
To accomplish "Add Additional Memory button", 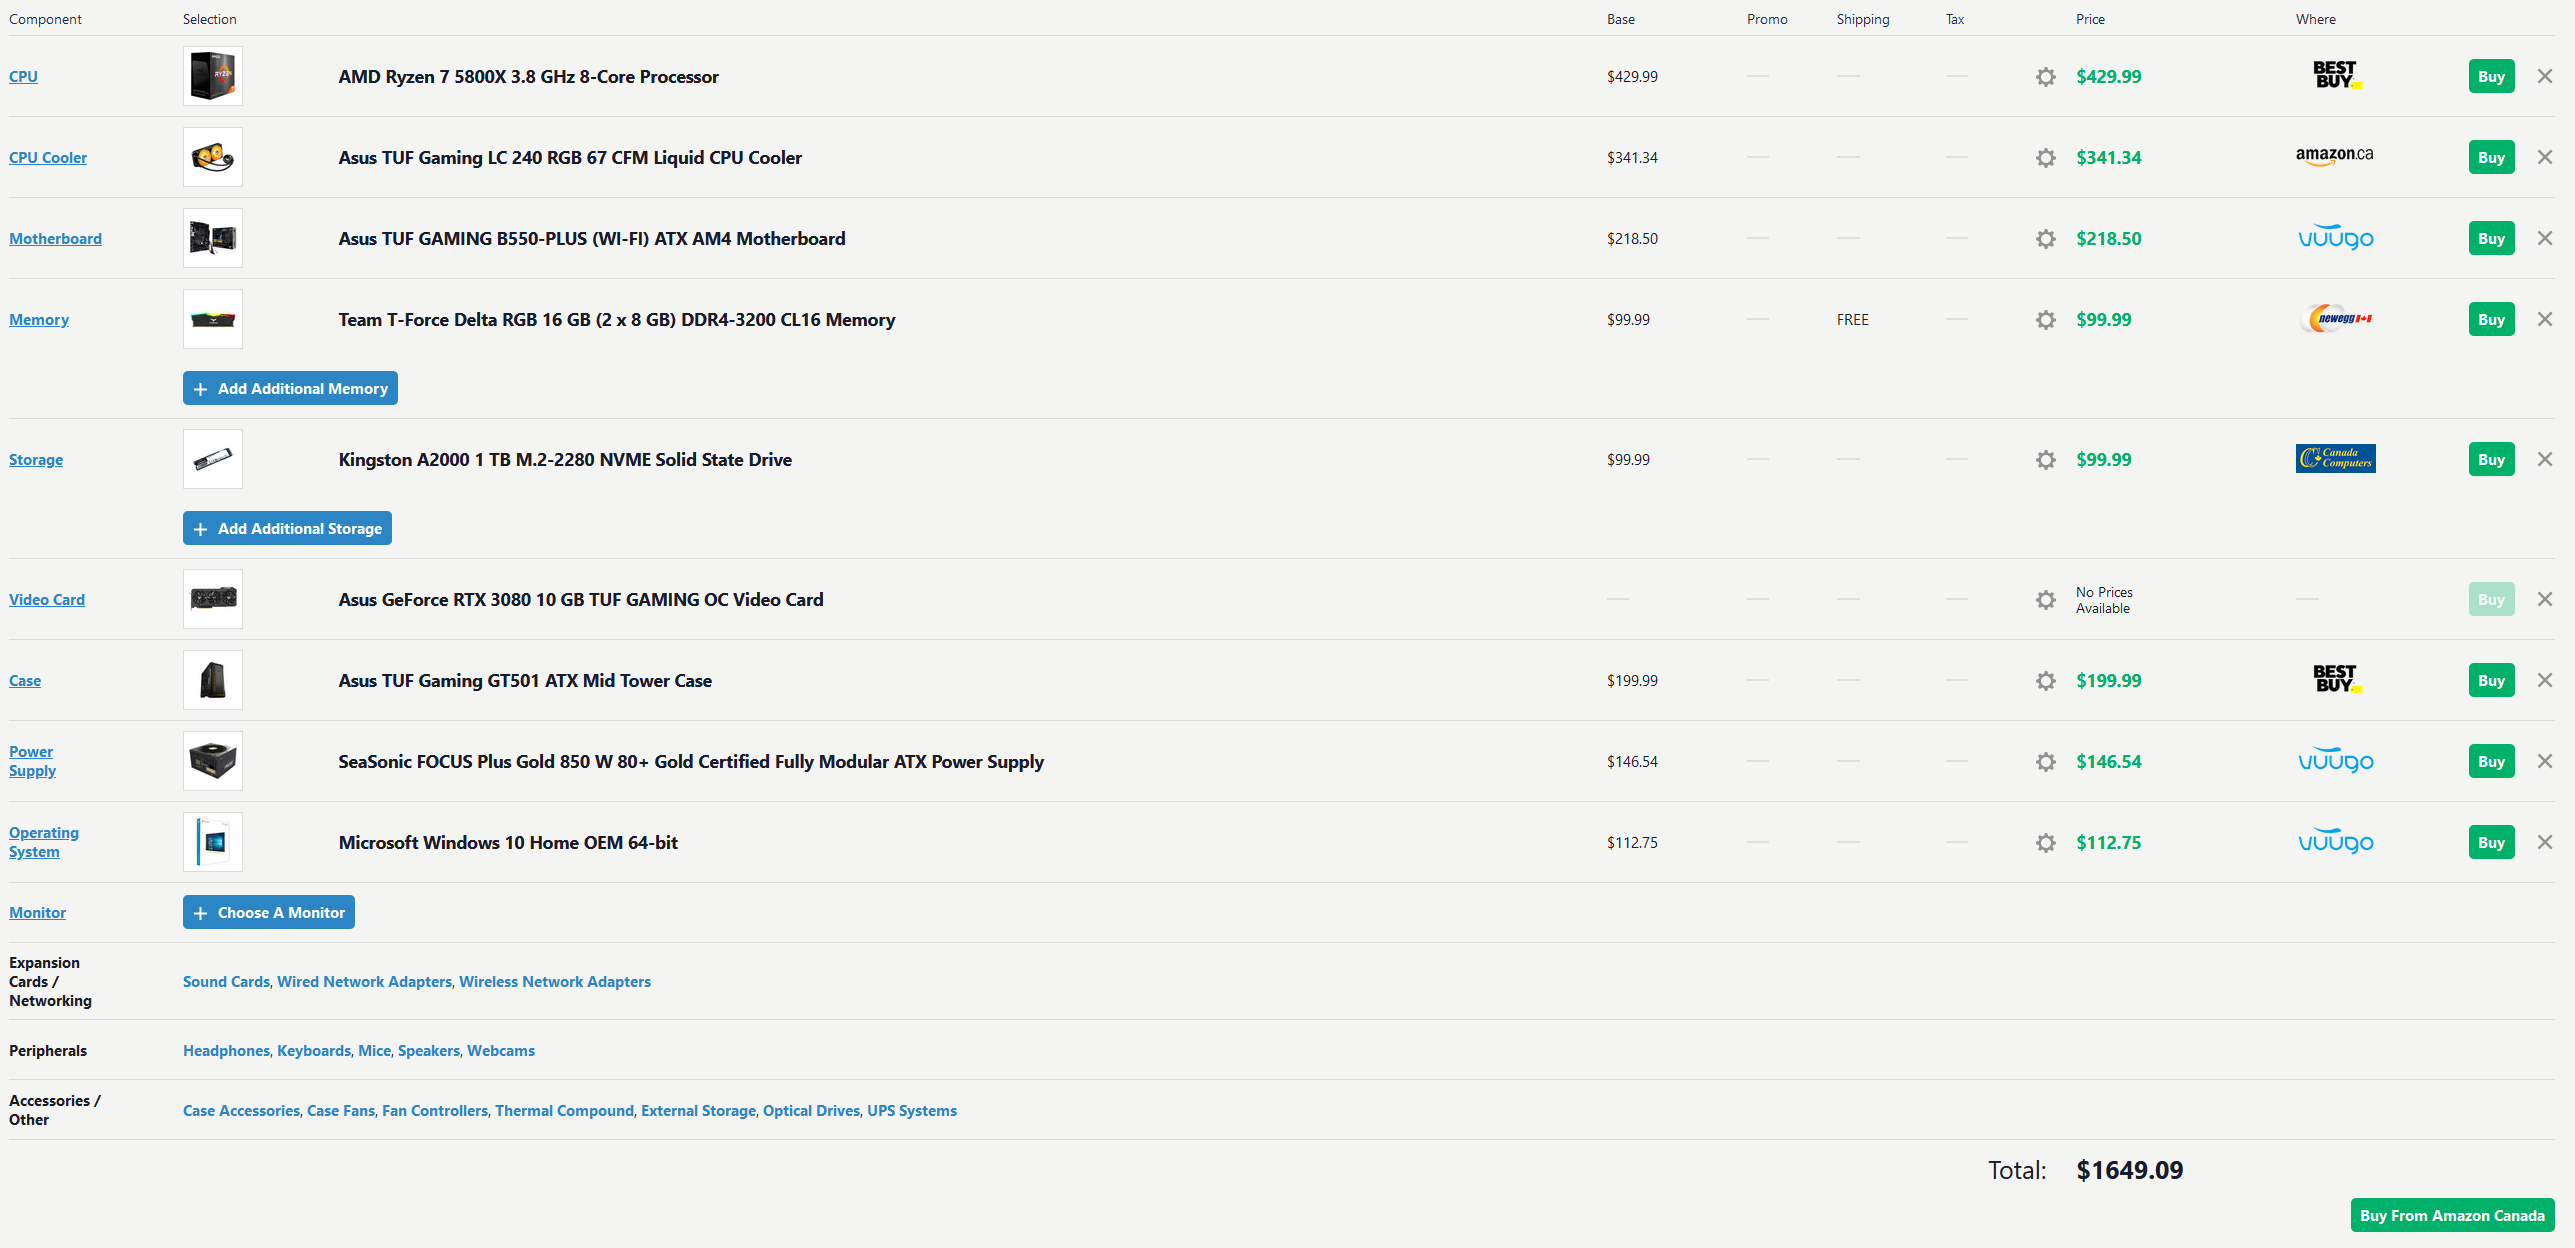I will 290,389.
